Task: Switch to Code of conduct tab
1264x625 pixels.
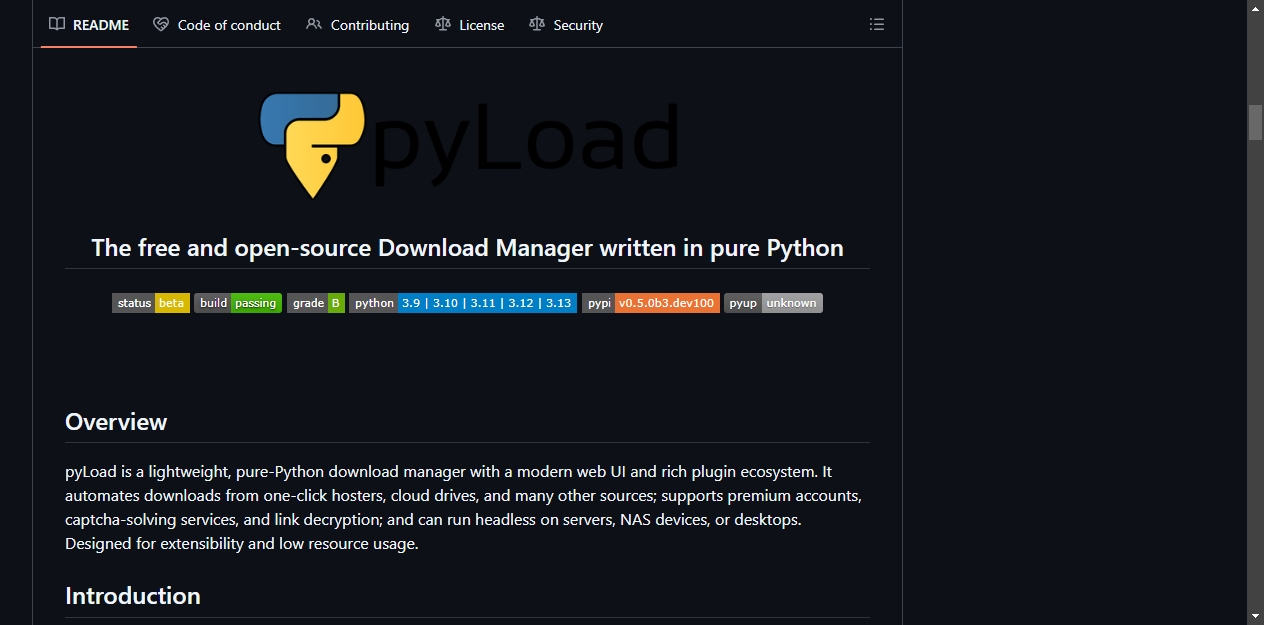Action: coord(217,25)
